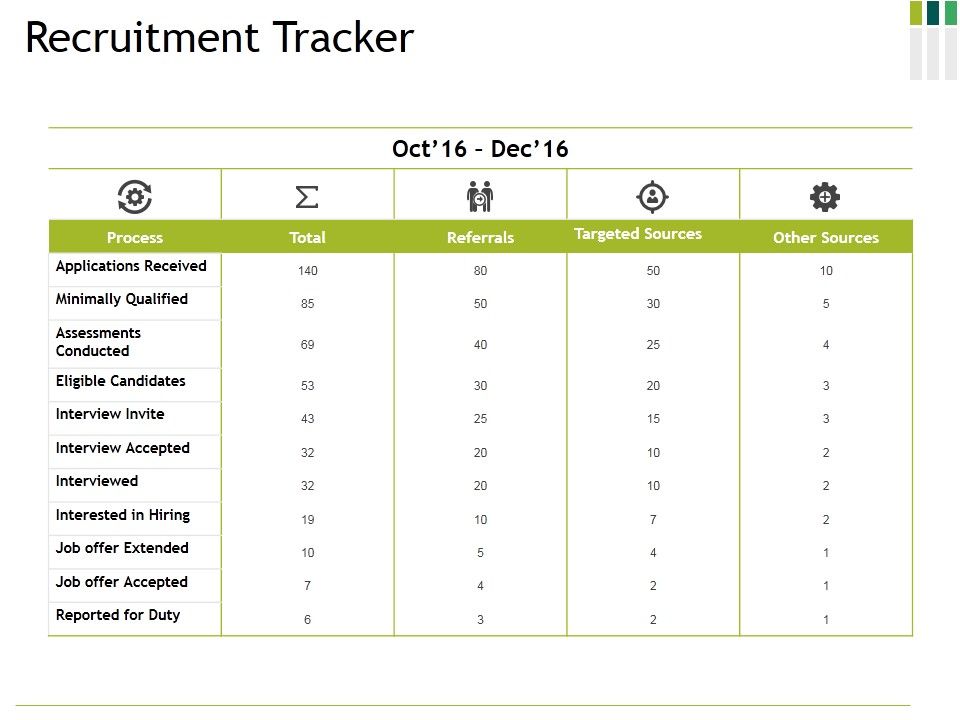
Task: Select the Applications Received row label
Action: tap(131, 266)
